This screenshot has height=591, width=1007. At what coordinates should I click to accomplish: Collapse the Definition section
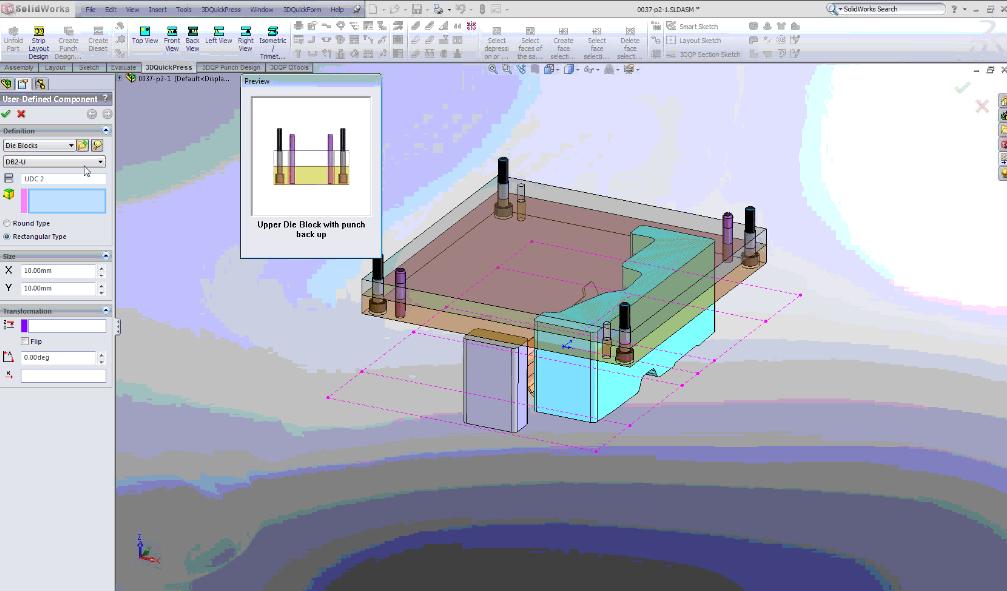coord(106,130)
